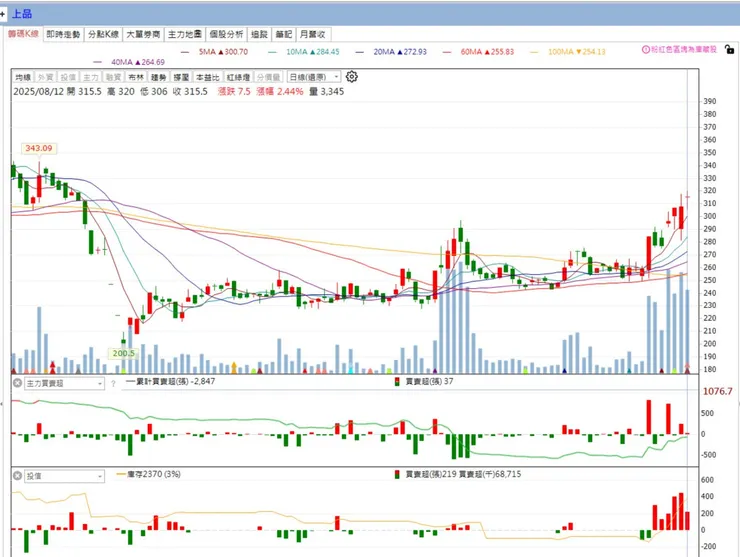Click the 買賣超(千)68,715 value
The image size is (740, 557).
coord(490,474)
